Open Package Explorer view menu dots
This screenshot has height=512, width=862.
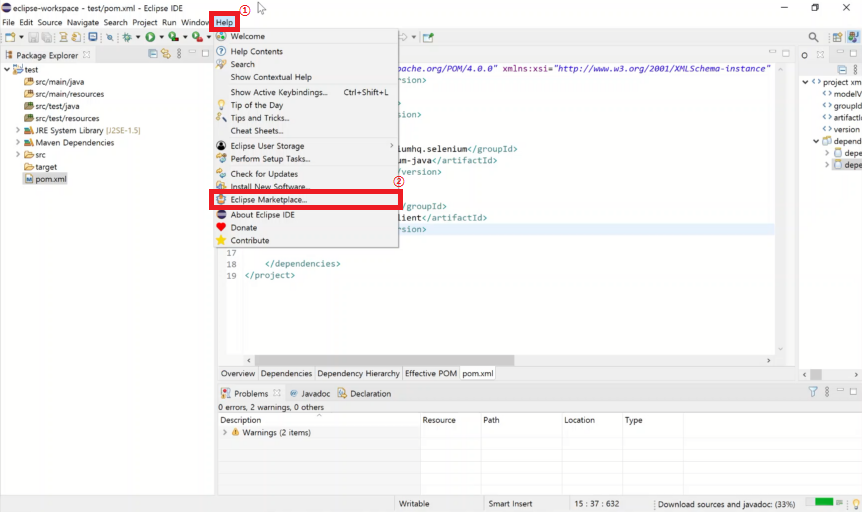click(x=179, y=54)
